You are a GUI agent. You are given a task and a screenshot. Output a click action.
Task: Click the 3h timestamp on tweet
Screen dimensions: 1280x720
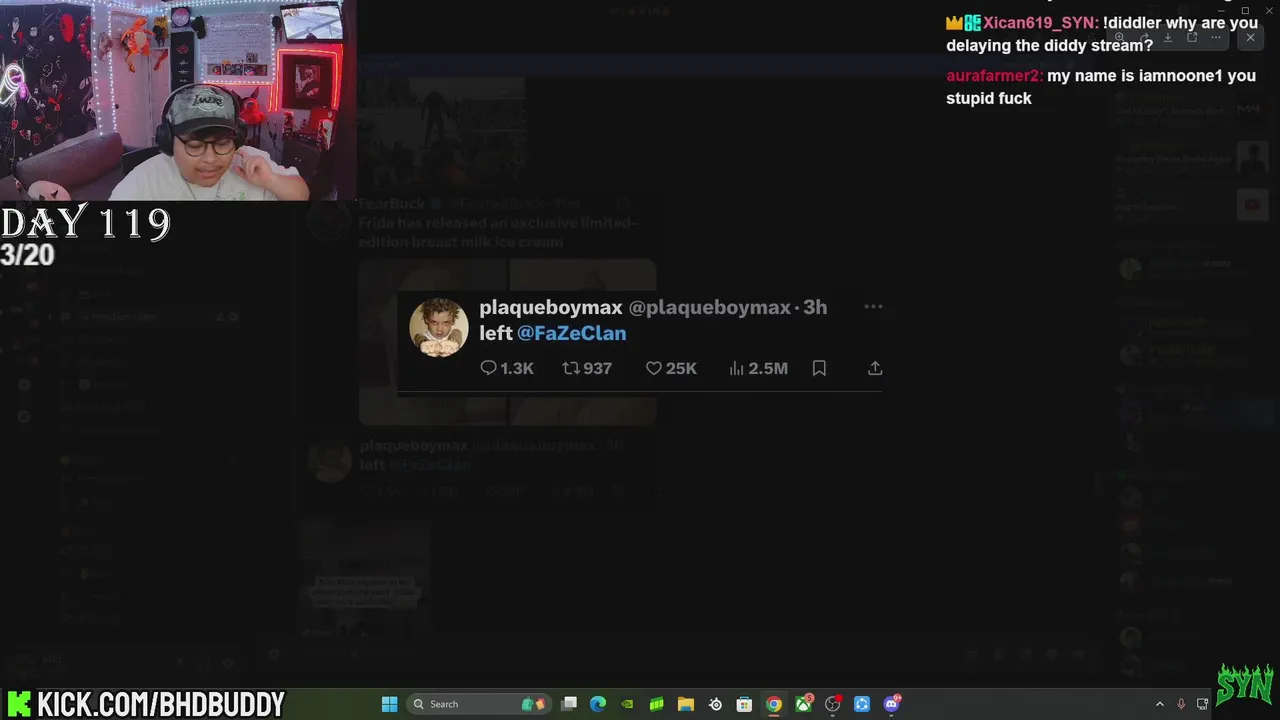(815, 307)
